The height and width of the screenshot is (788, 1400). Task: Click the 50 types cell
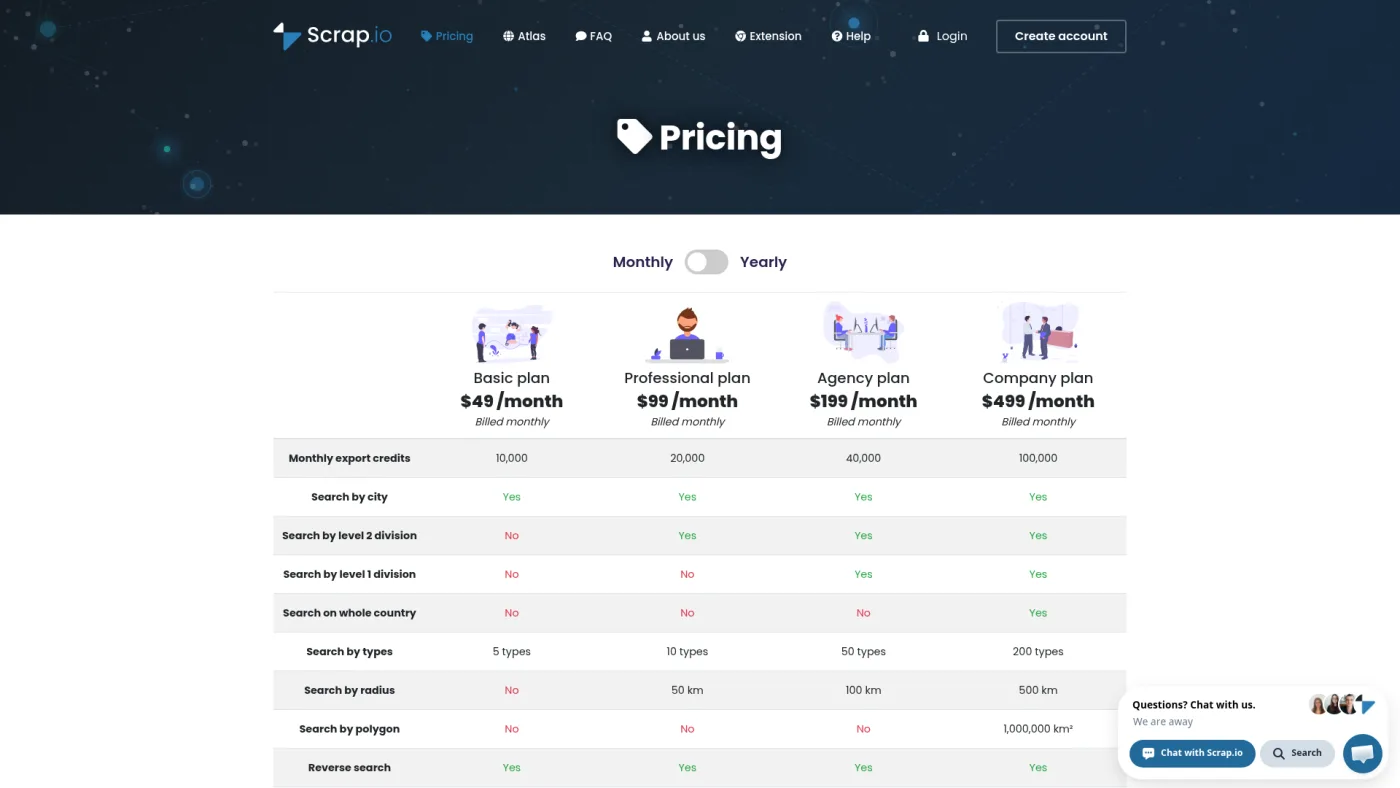click(x=863, y=652)
